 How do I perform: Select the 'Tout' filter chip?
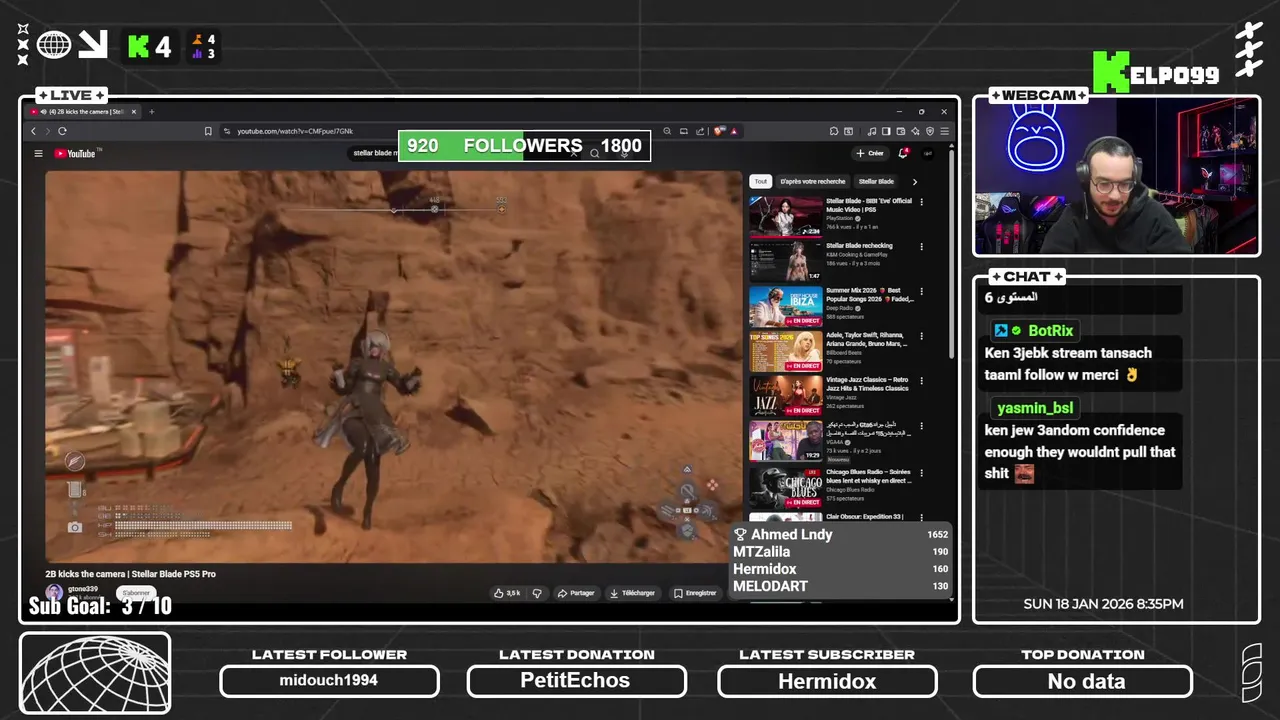click(x=761, y=182)
